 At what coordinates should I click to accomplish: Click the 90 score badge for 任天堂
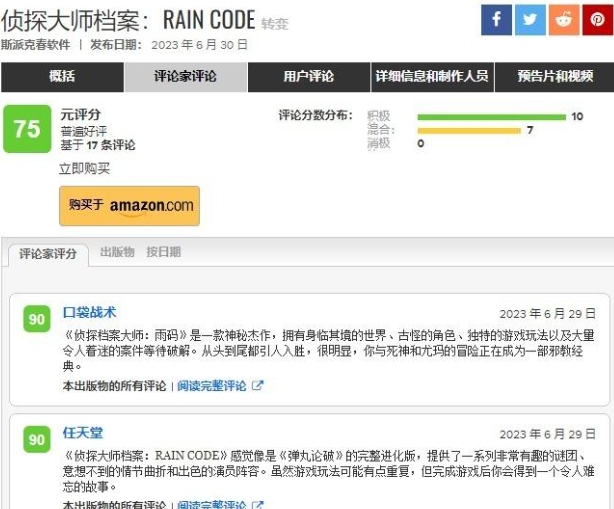tap(37, 439)
